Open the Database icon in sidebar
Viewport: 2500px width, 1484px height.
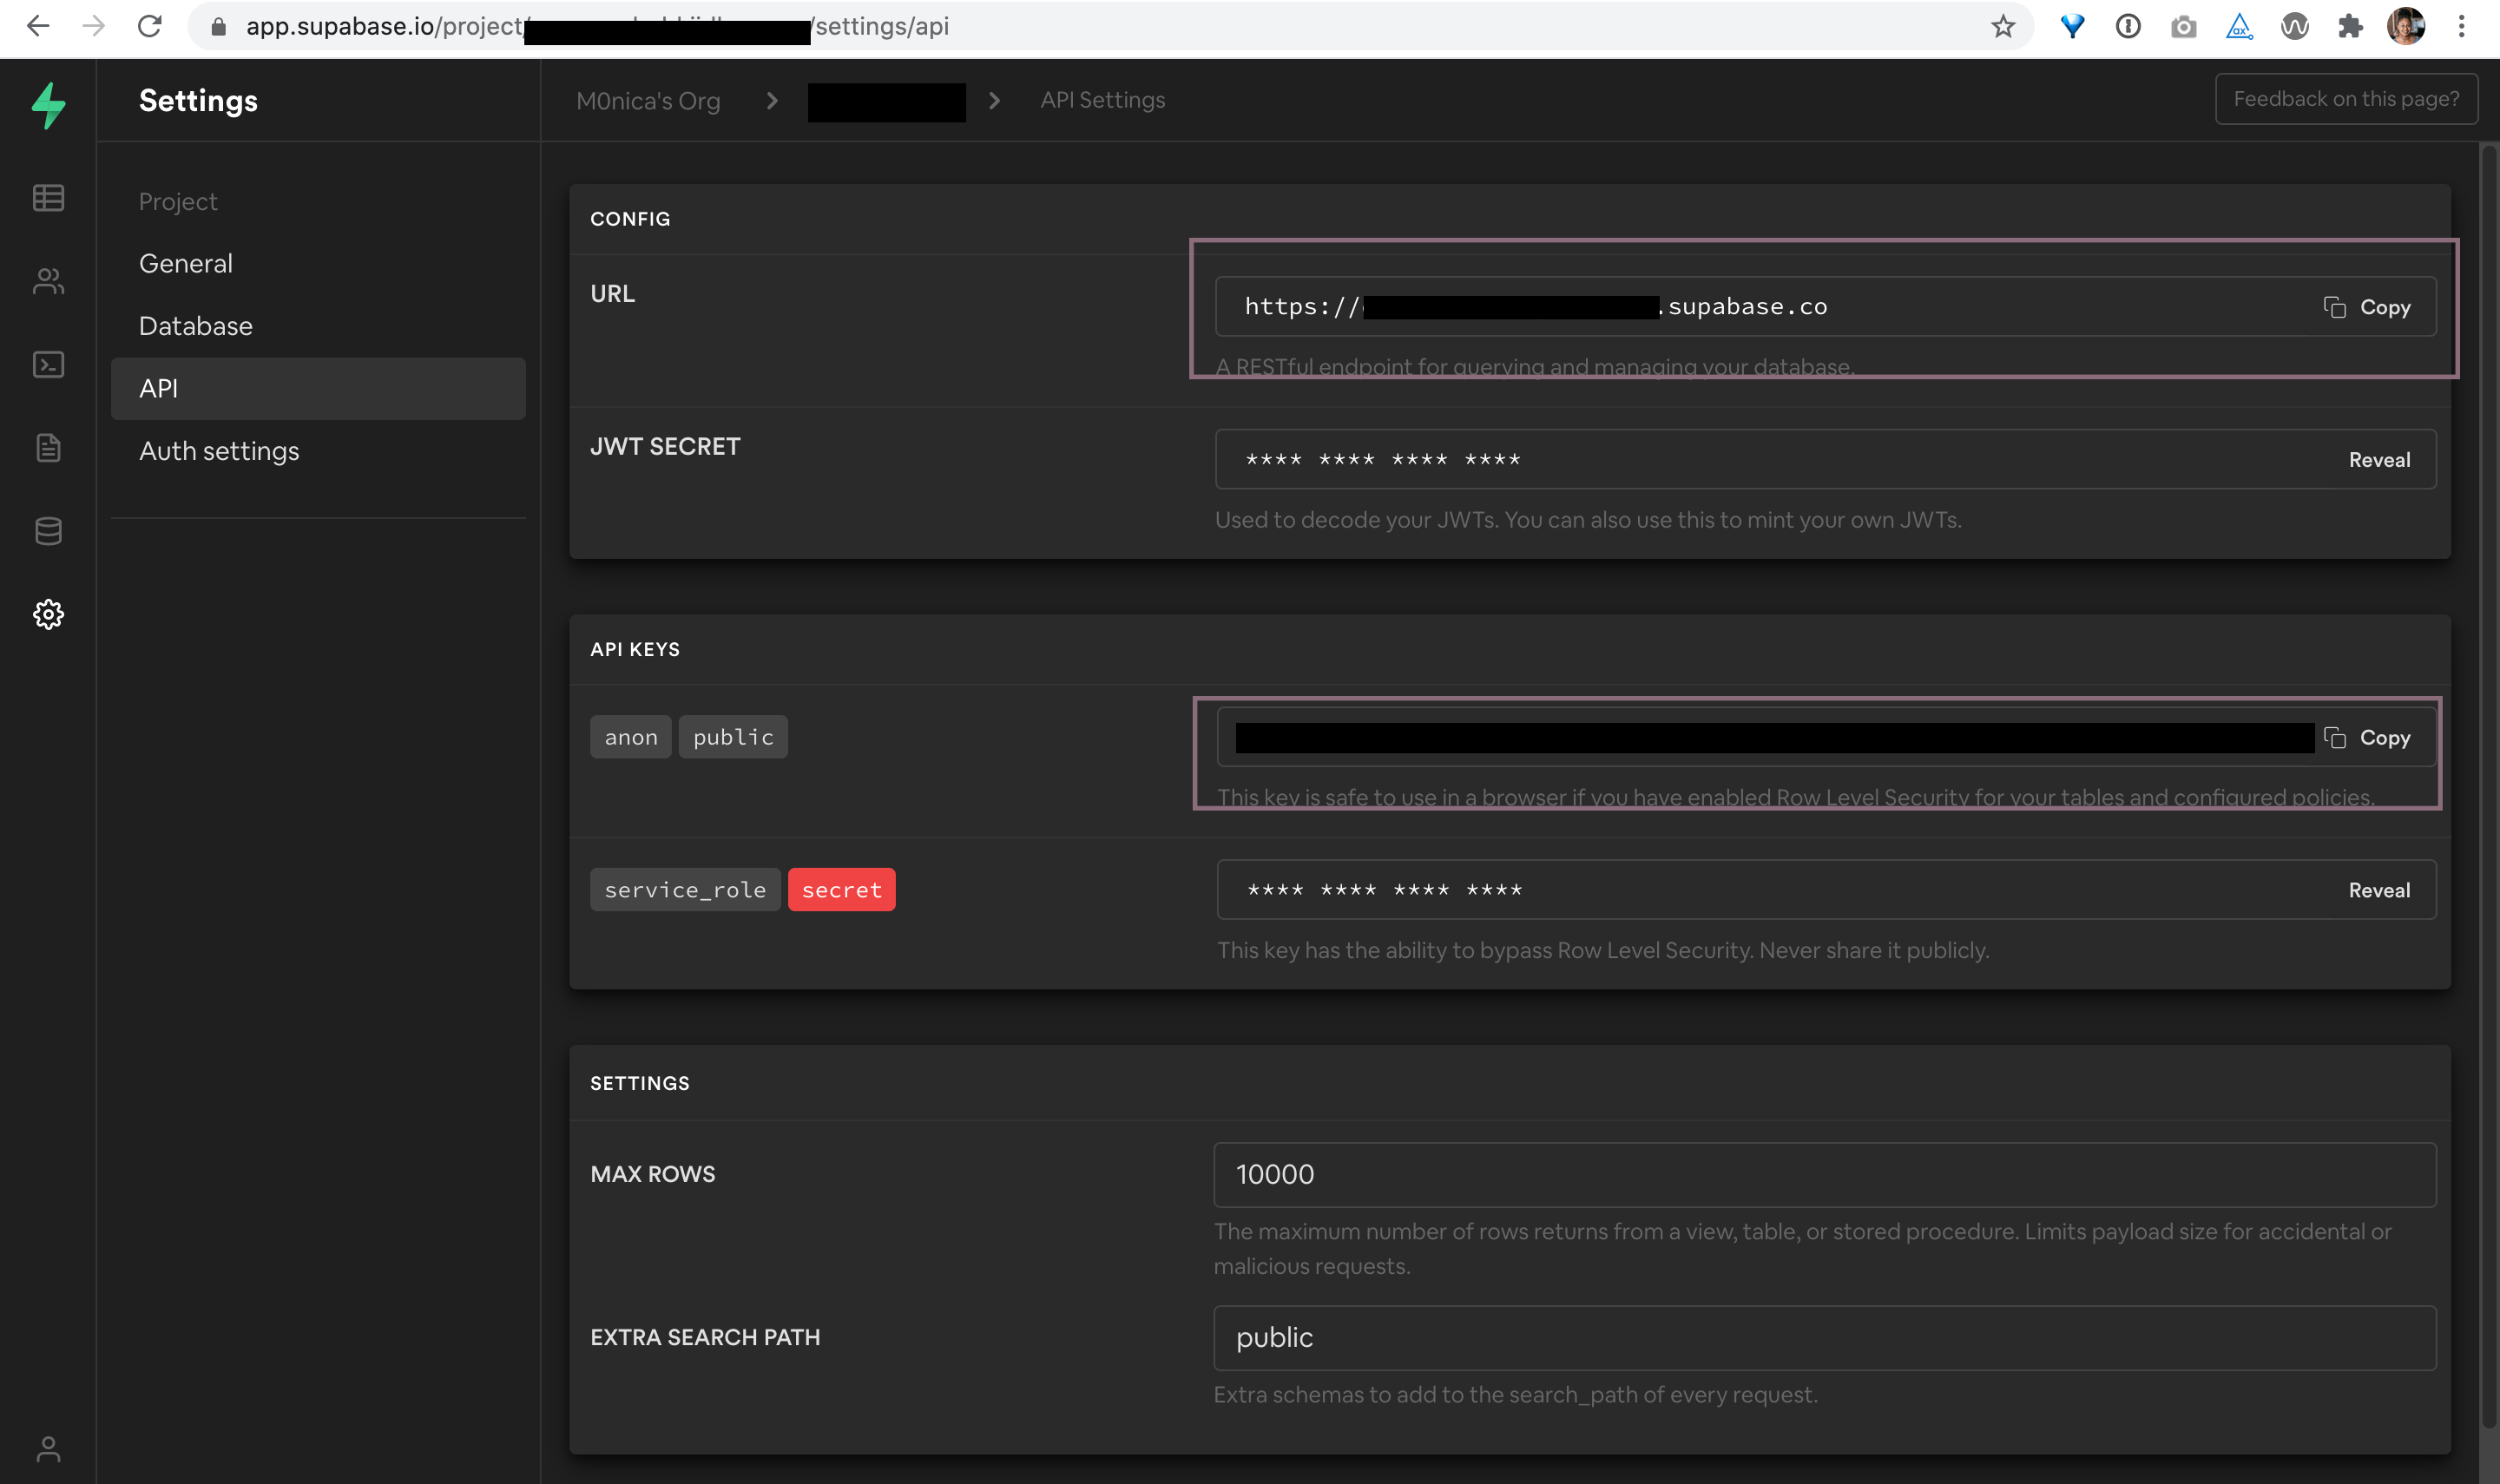(48, 531)
